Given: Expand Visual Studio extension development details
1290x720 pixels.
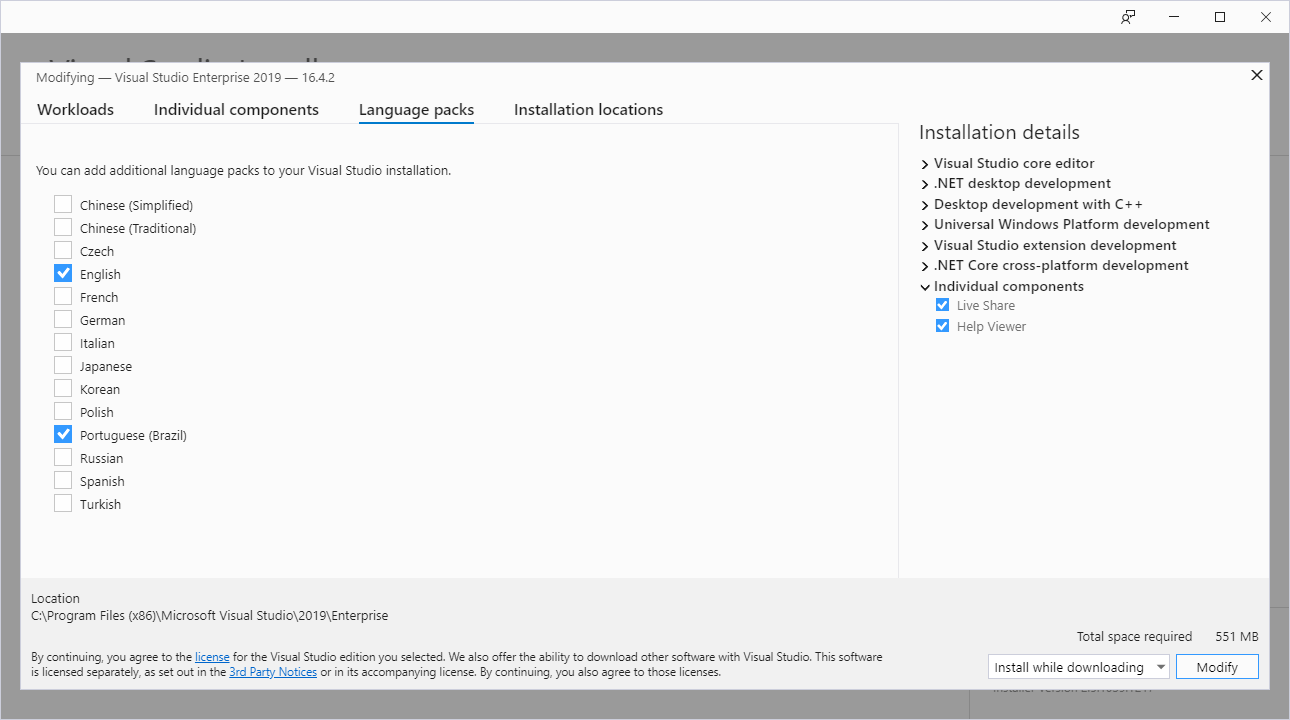Looking at the screenshot, I should [x=925, y=246].
